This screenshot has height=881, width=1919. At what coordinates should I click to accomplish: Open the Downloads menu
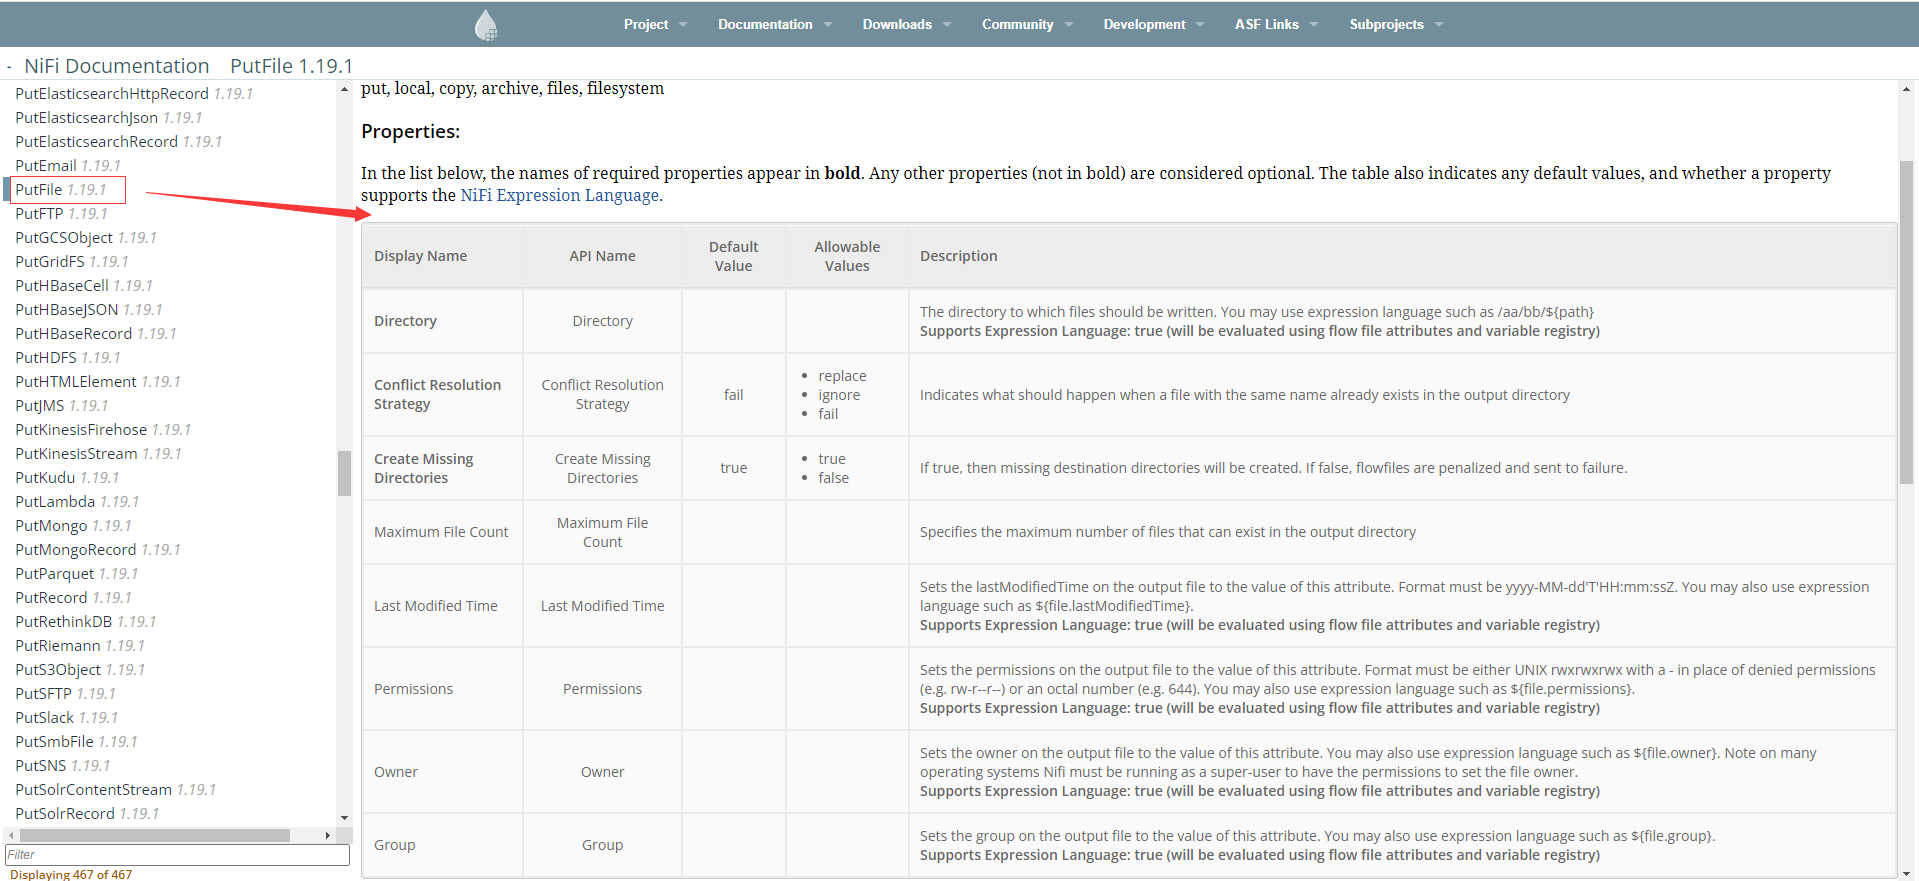click(906, 25)
